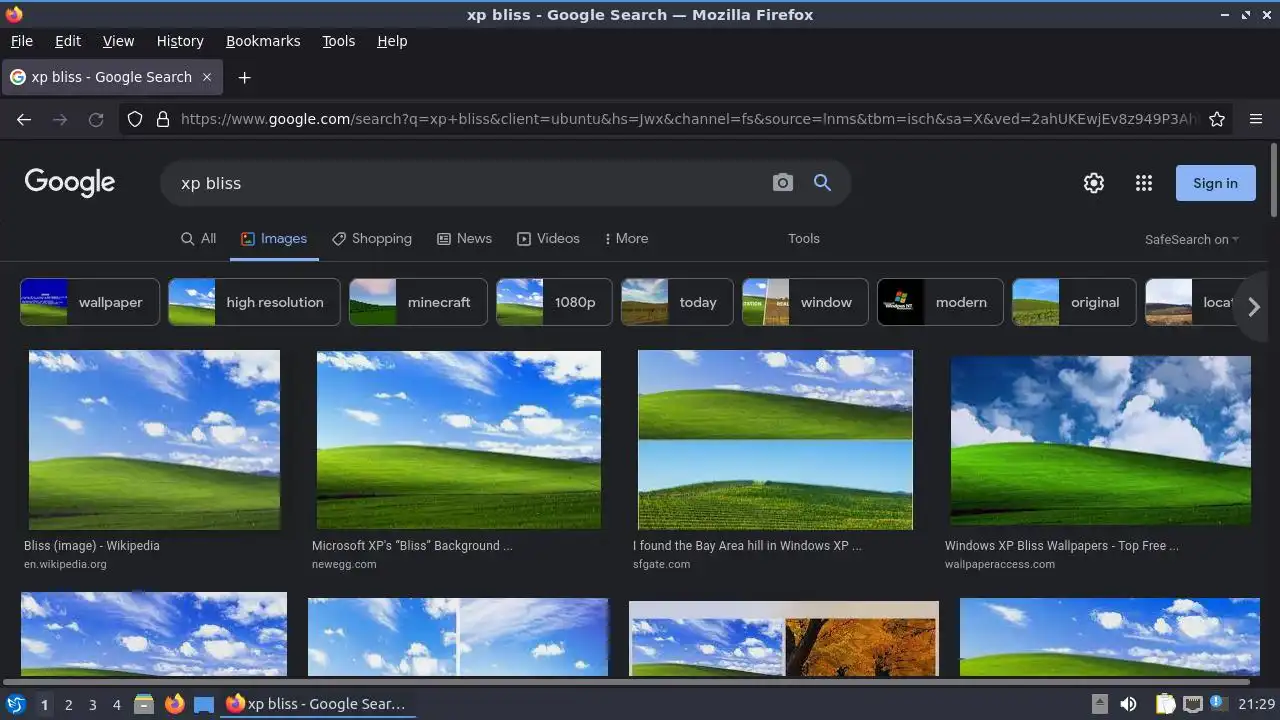Open the taskbar start menu icon

[x=16, y=704]
